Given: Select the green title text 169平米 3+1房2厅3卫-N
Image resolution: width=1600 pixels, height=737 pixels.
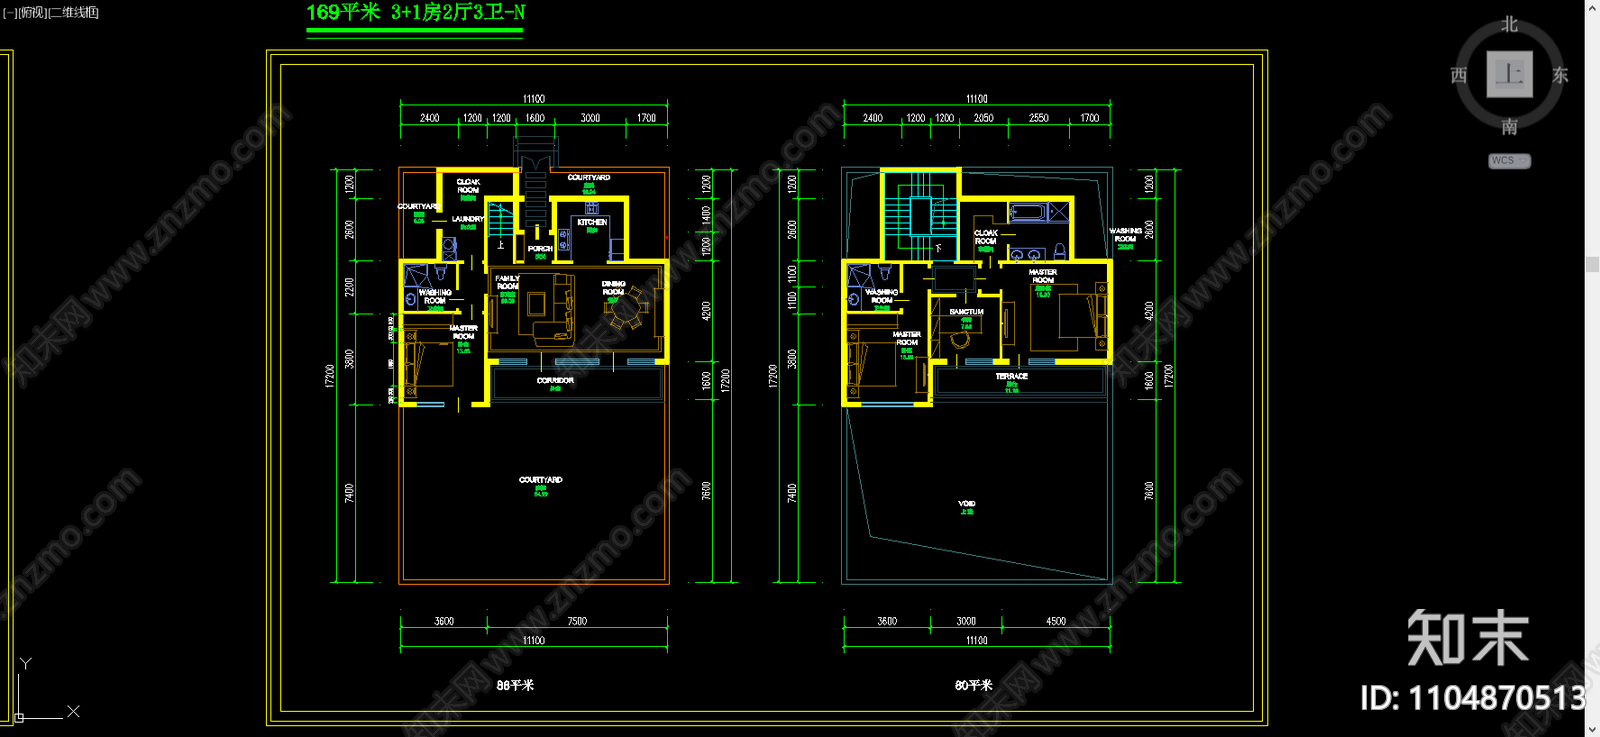Looking at the screenshot, I should (x=415, y=13).
